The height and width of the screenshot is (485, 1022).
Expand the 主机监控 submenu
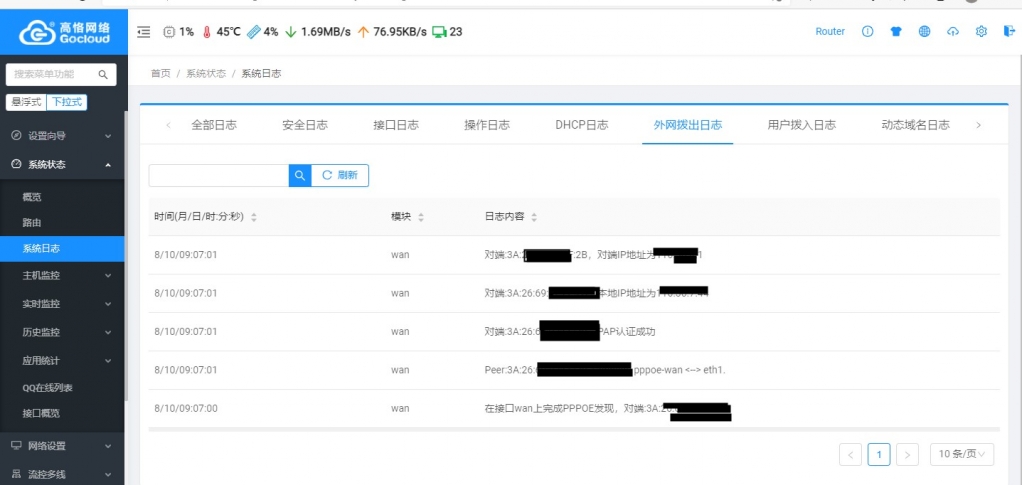pos(62,276)
